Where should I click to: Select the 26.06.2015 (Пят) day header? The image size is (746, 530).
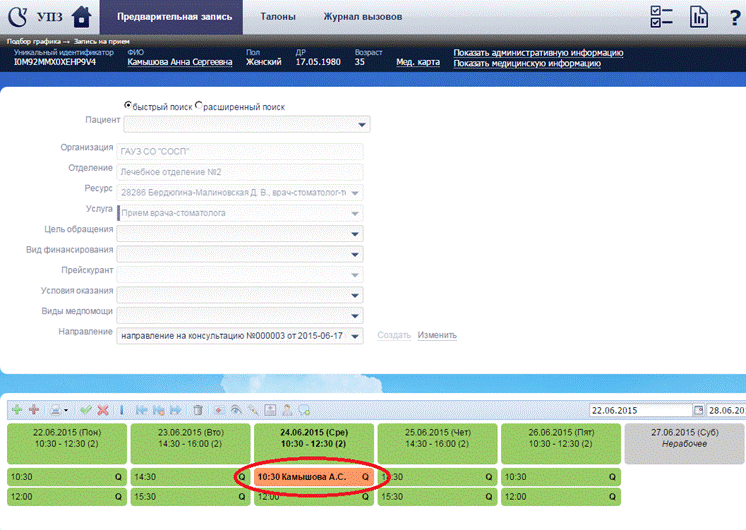pyautogui.click(x=561, y=443)
